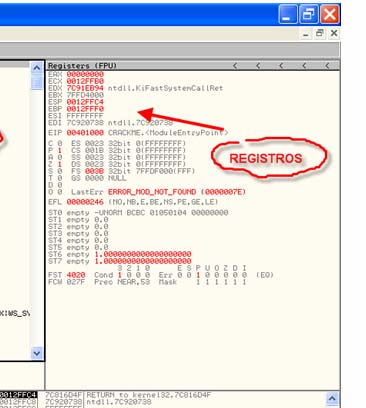The height and width of the screenshot is (408, 366).
Task: Select the ESP register value 0012FFC4
Action: click(x=85, y=102)
